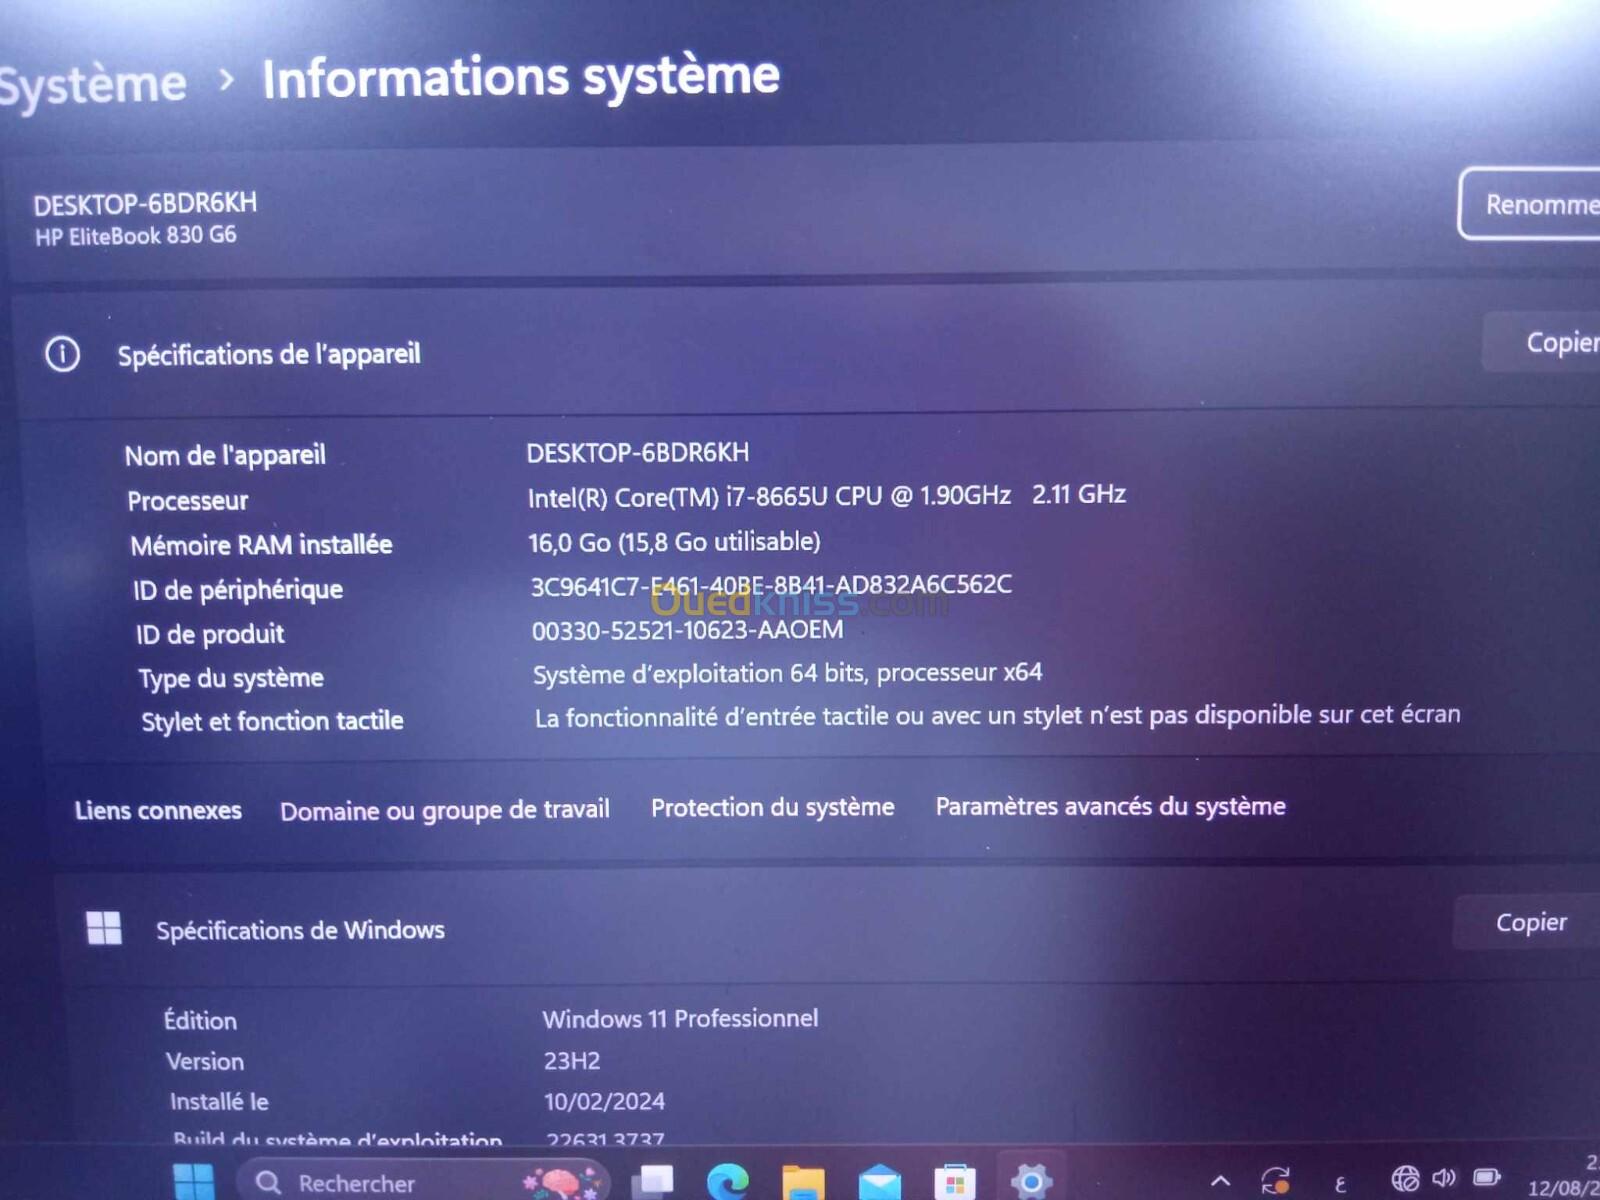This screenshot has width=1600, height=1200.
Task: Click the Windows logo beside Spécifications de Windows
Action: click(104, 928)
